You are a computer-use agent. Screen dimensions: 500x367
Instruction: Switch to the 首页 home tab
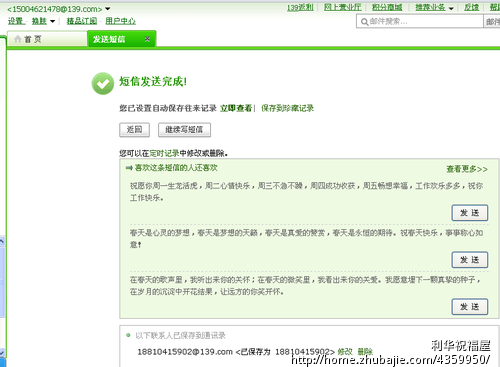(47, 39)
